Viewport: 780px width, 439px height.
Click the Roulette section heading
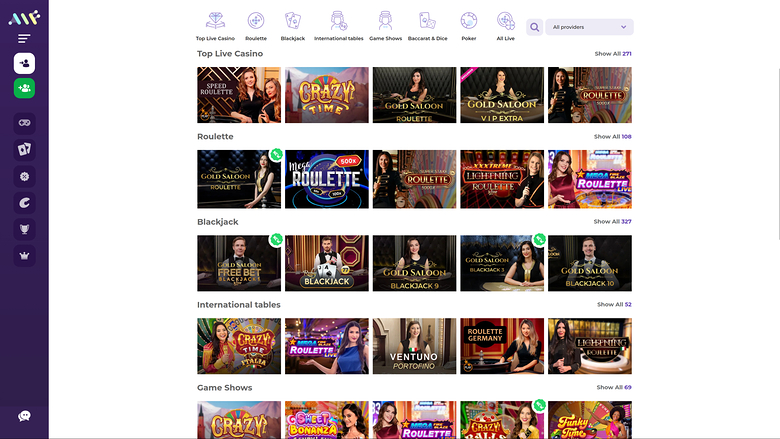click(215, 137)
